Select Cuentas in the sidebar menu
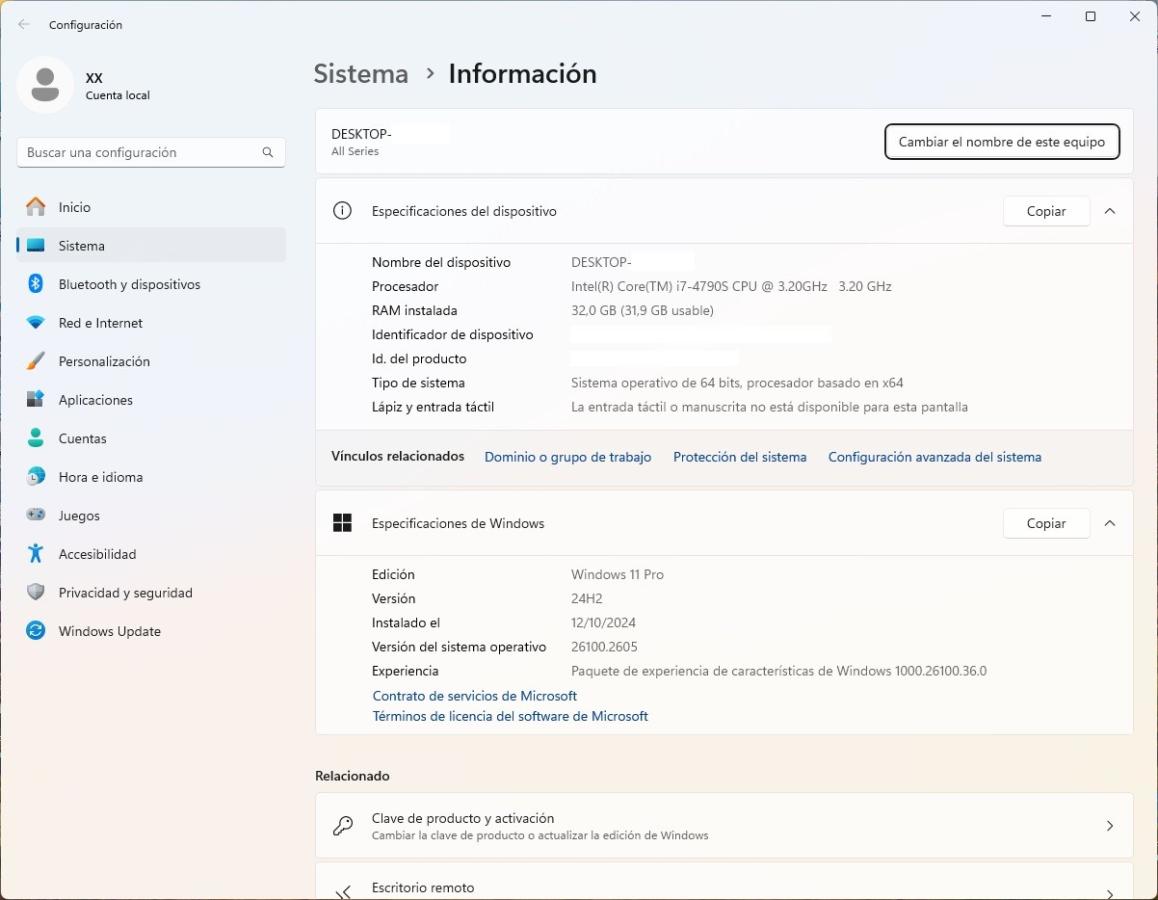This screenshot has height=900, width=1158. click(82, 438)
